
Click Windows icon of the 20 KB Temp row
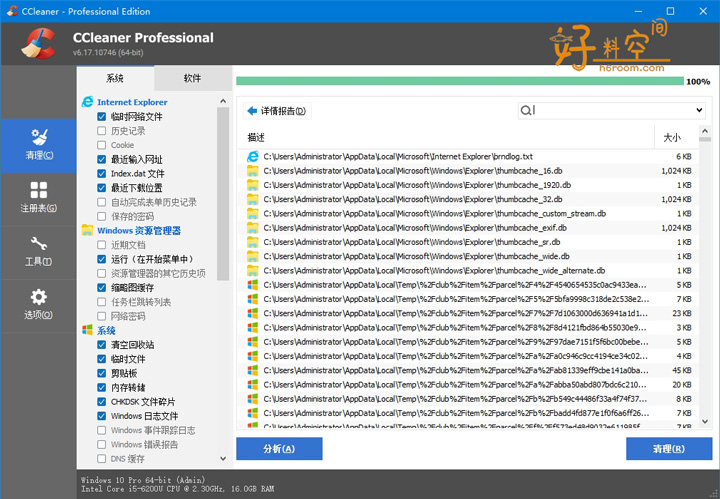pos(253,384)
